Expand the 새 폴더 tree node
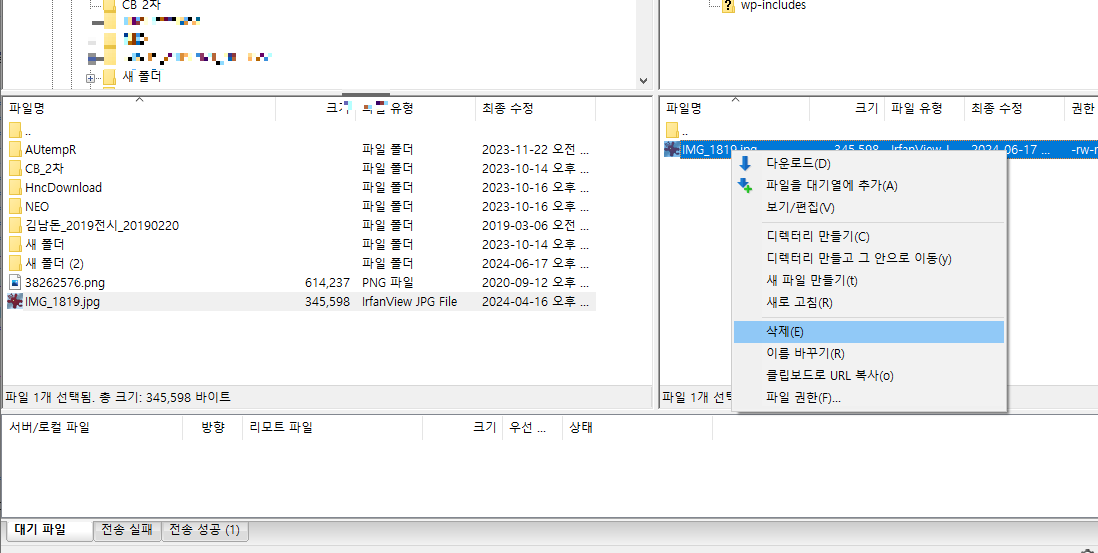 (90, 78)
